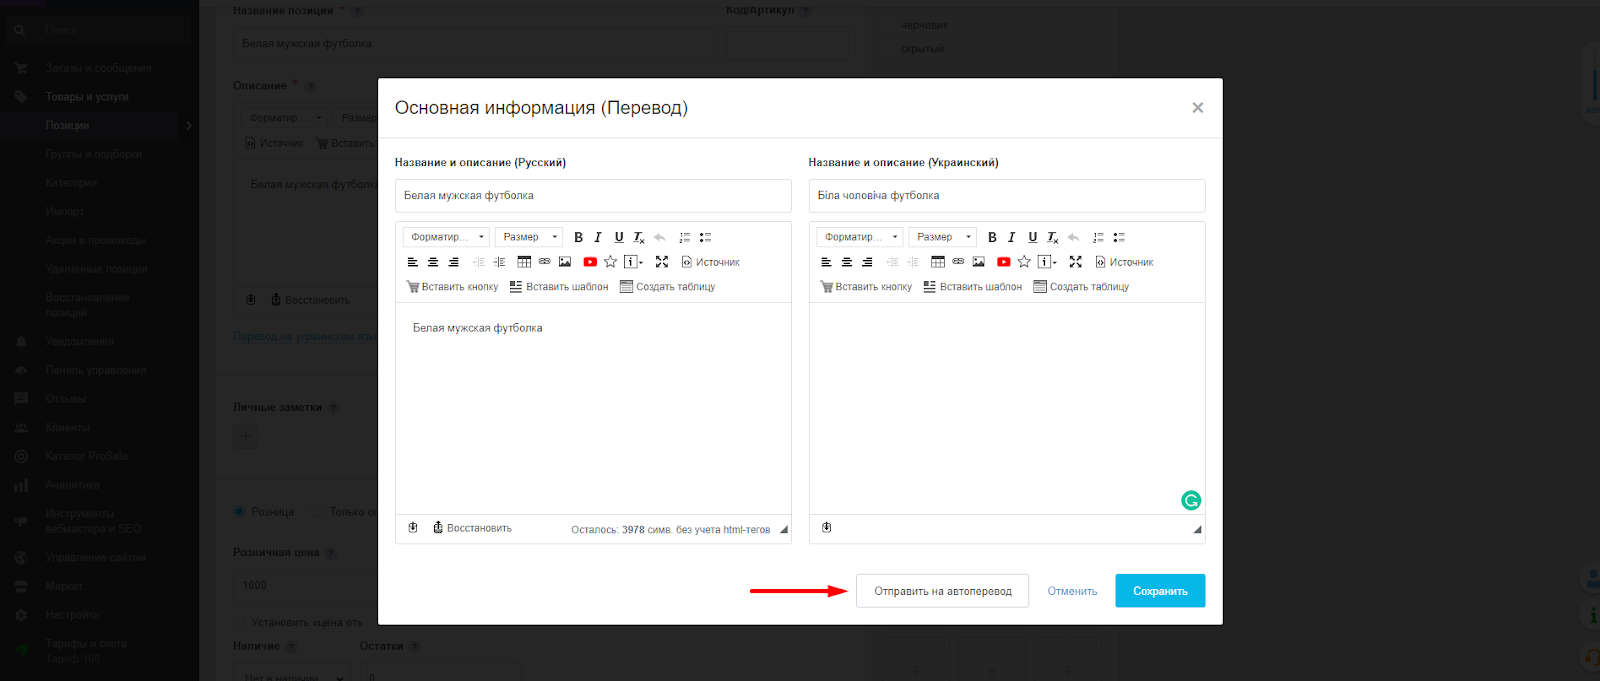
Task: Maximize the Ukrainian description editor
Action: [1076, 262]
